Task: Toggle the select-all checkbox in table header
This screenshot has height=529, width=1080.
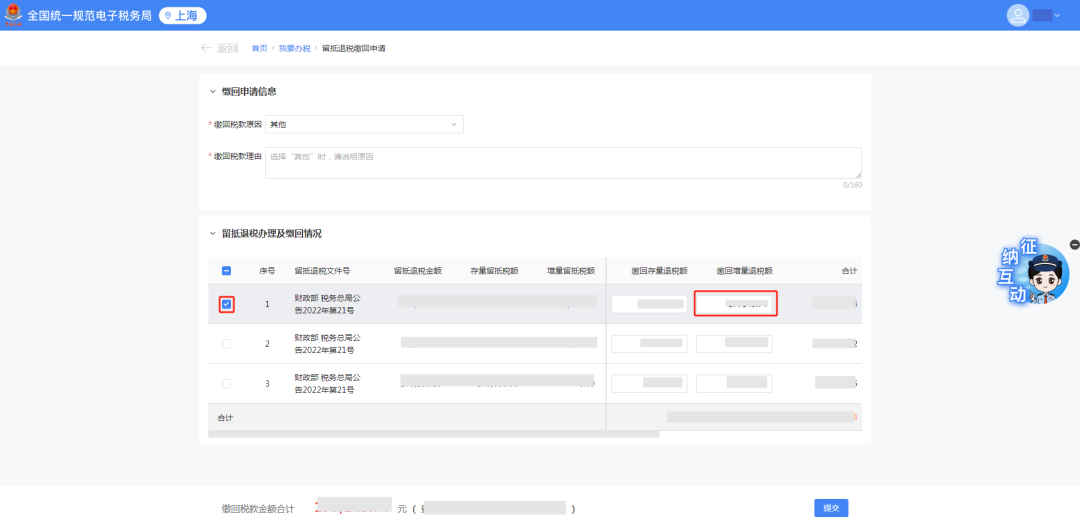Action: tap(226, 271)
